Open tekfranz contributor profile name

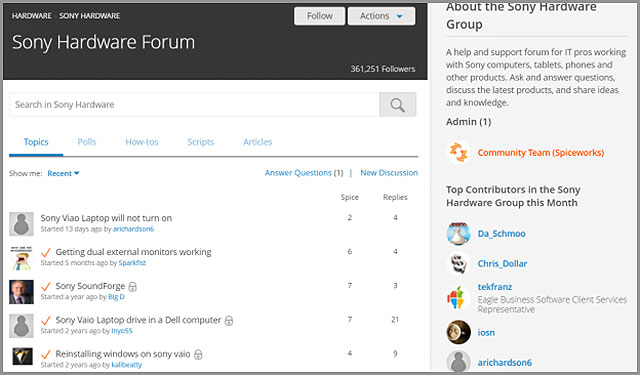[495, 287]
